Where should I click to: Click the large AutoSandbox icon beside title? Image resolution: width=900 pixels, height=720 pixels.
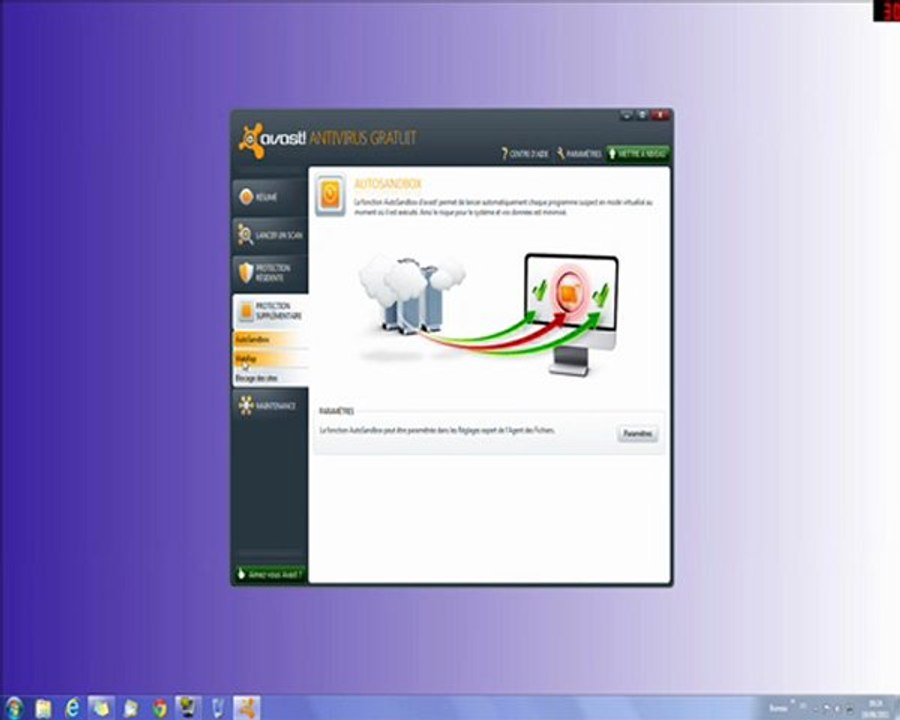(330, 196)
